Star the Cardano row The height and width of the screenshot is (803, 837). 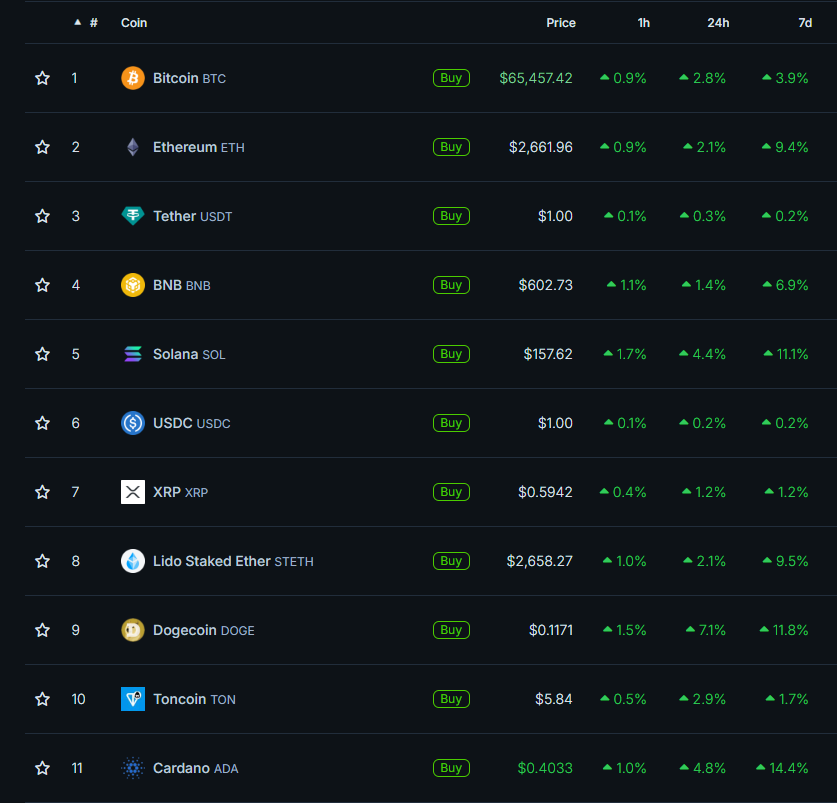42,768
